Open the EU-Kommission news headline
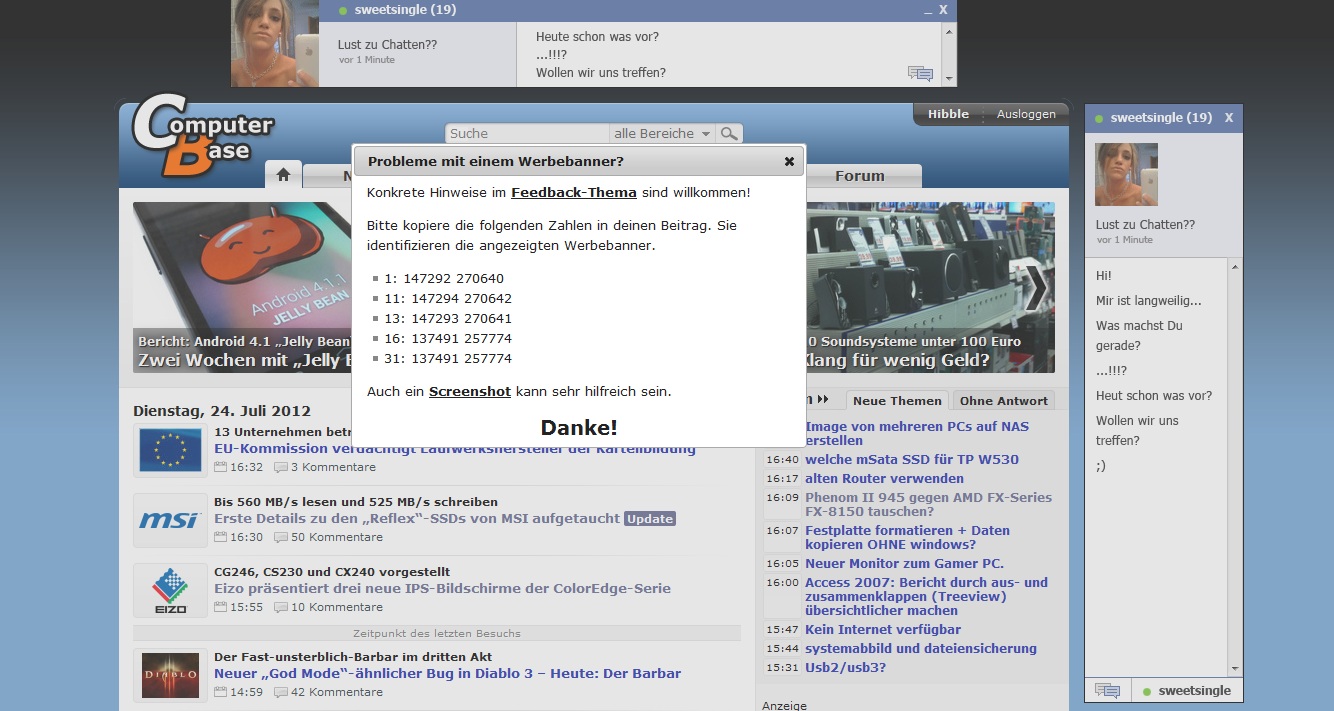1334x711 pixels. click(455, 448)
